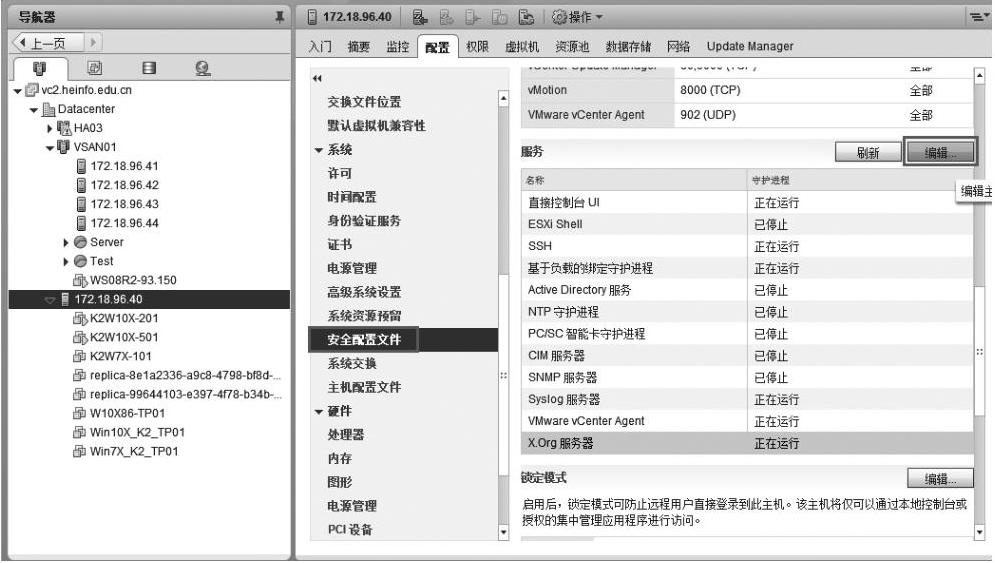
Task: Collapse the configuration list with double-arrow icon
Action: [317, 79]
